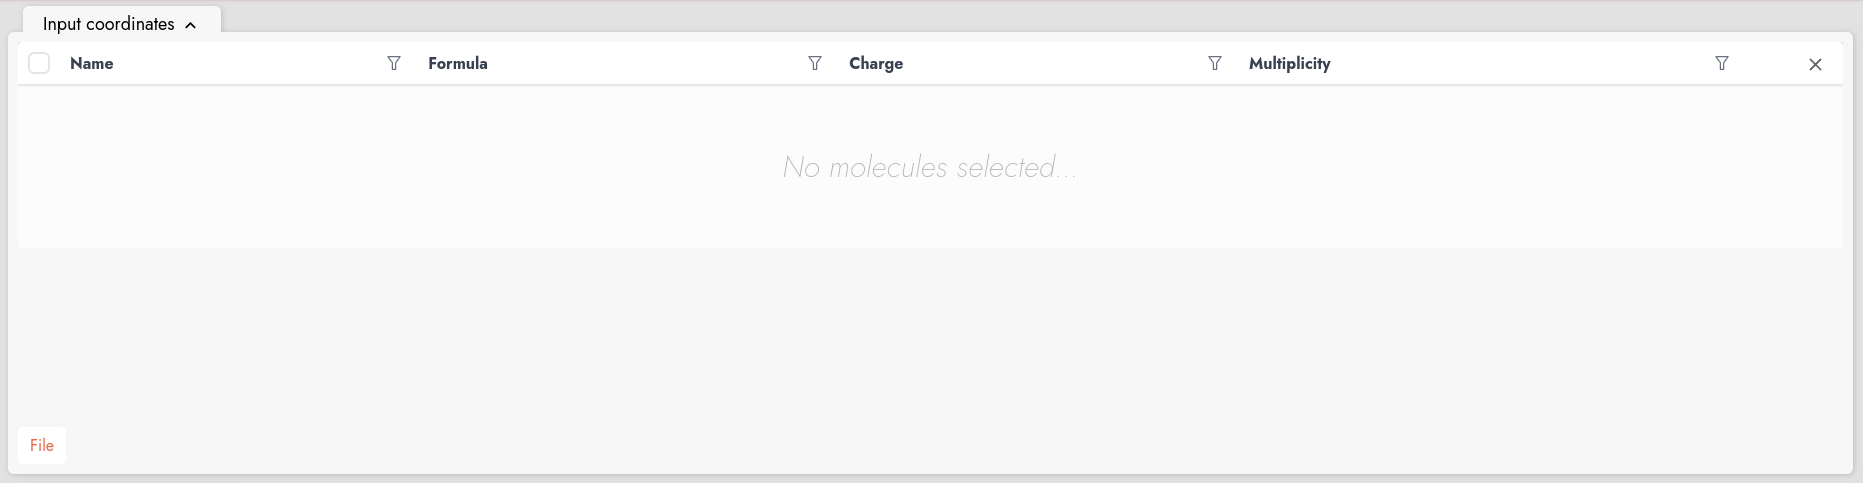Sort by the Formula column header
Image resolution: width=1863 pixels, height=483 pixels.
458,63
